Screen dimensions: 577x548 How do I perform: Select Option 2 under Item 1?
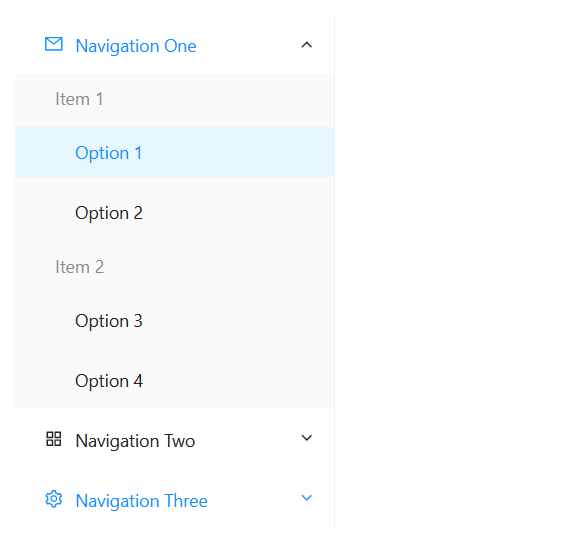click(x=109, y=213)
